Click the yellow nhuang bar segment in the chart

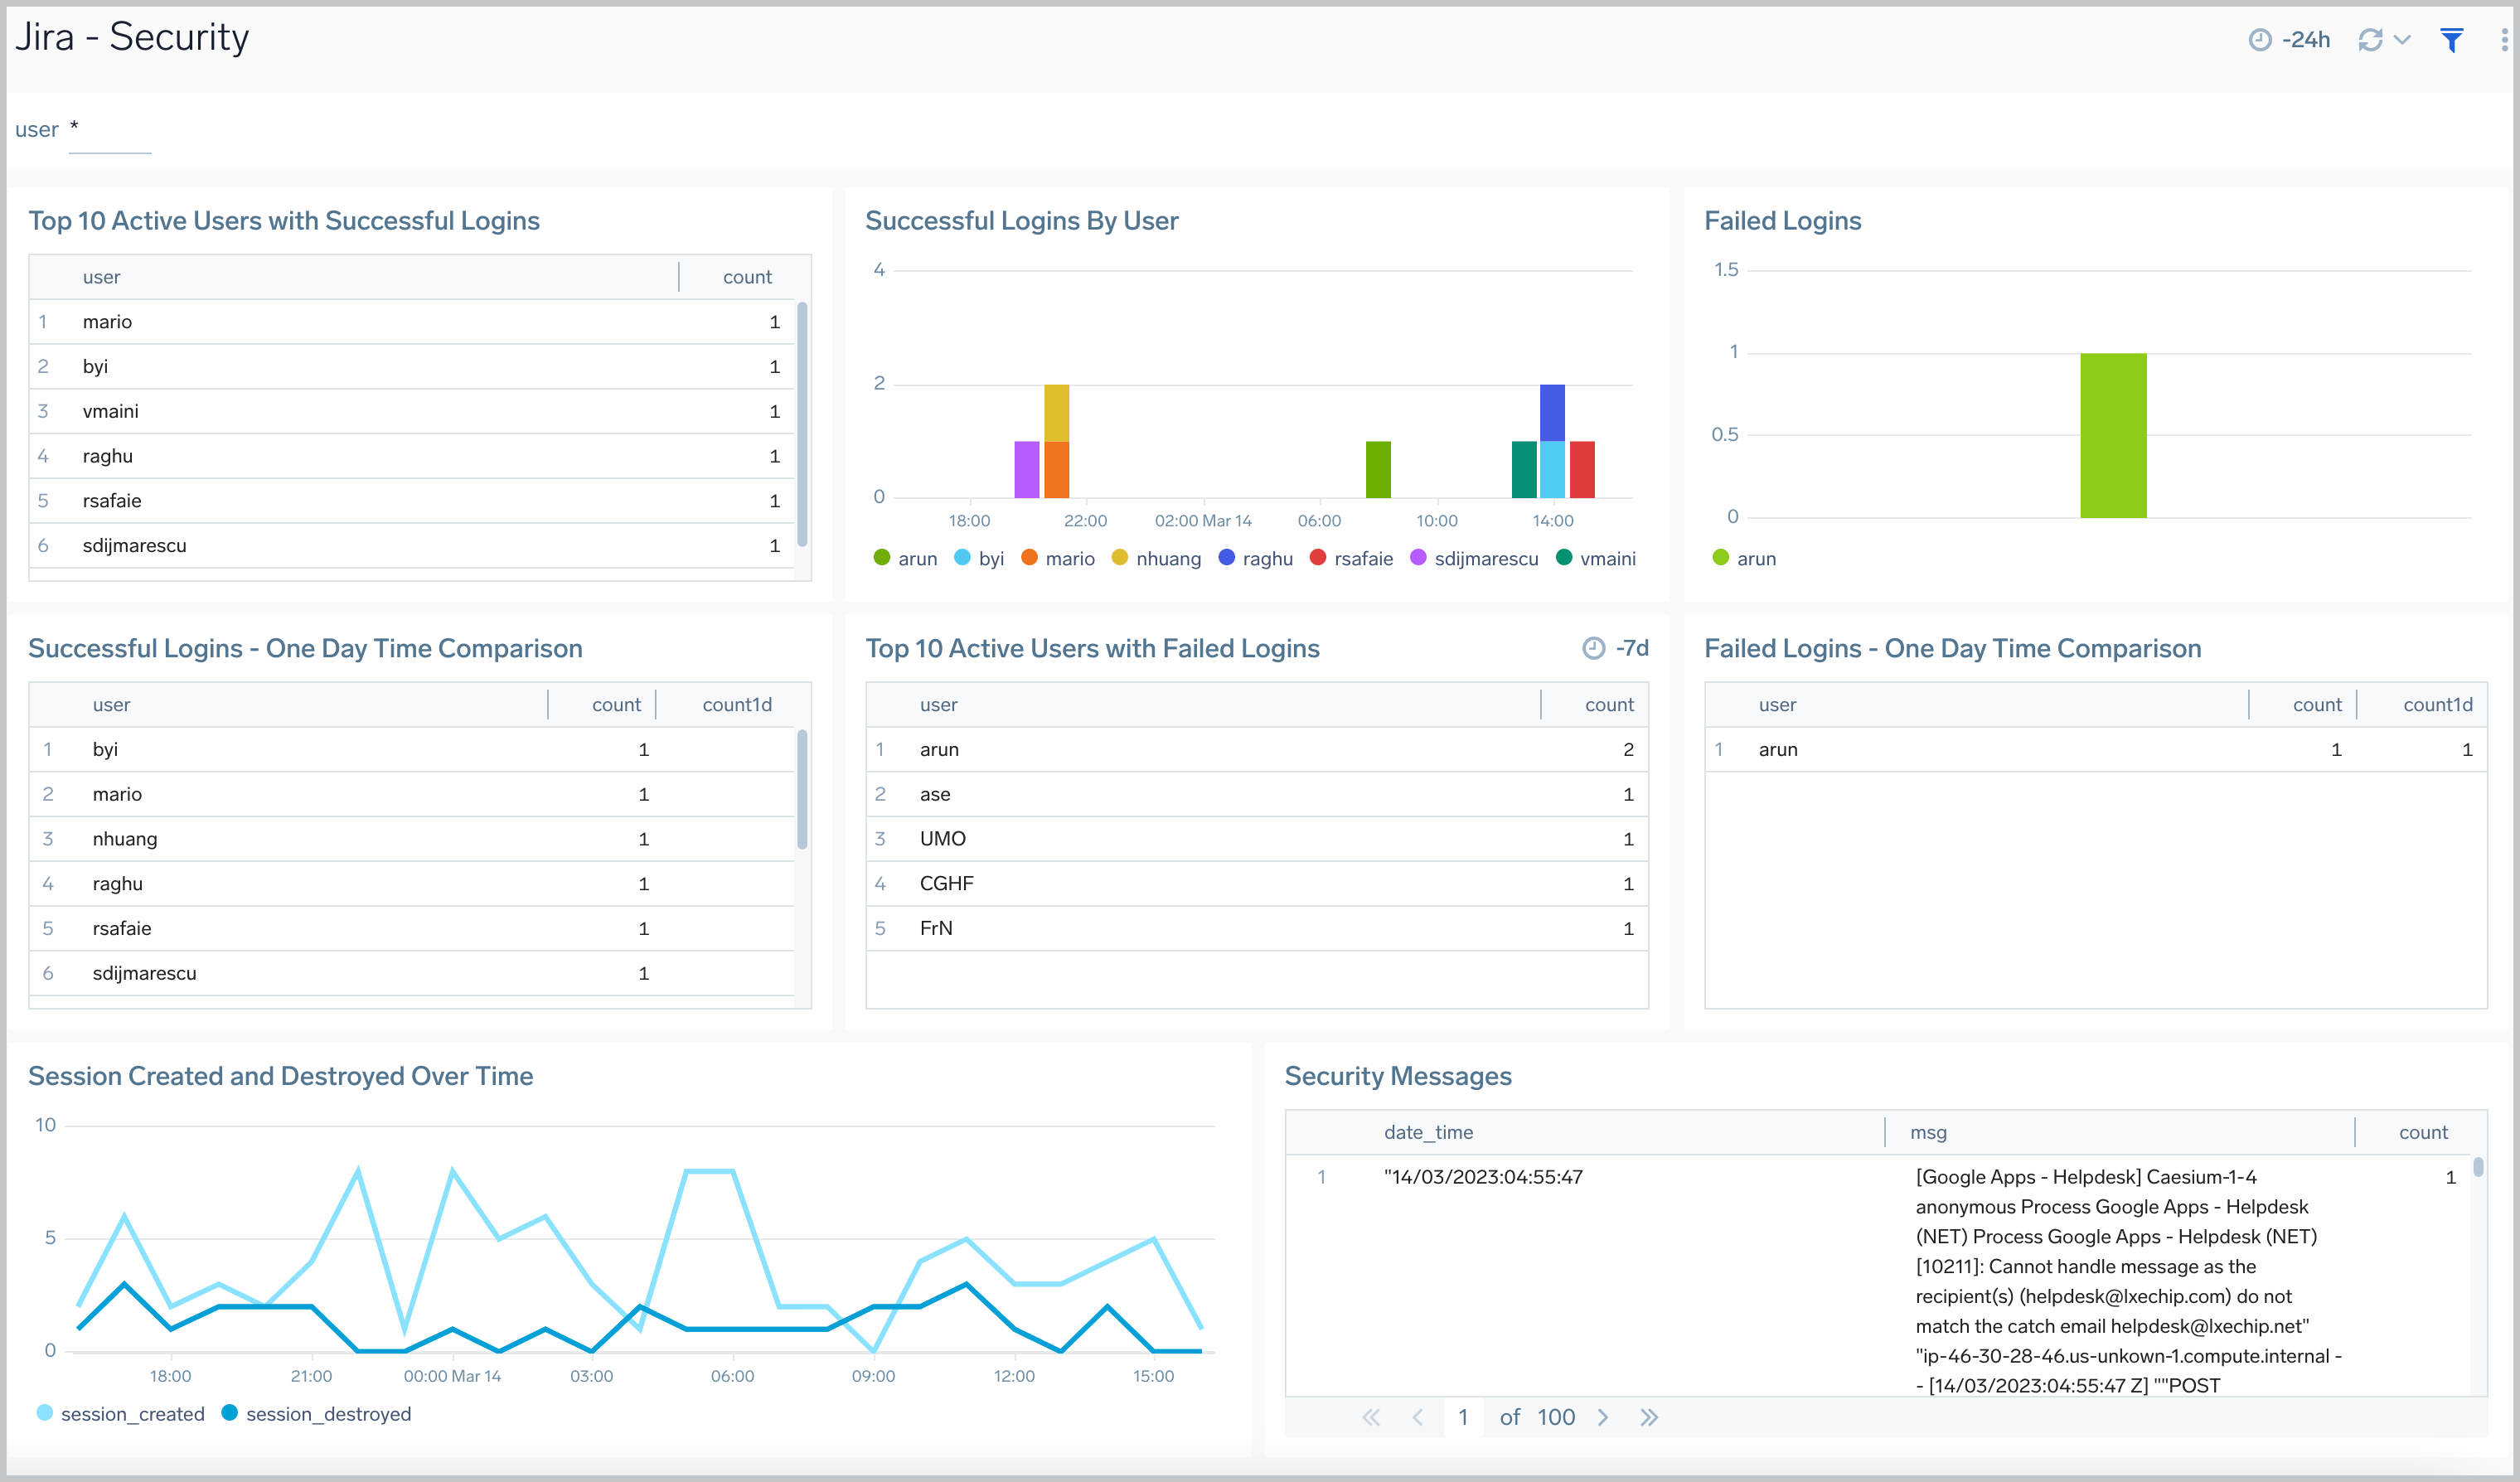(1056, 412)
